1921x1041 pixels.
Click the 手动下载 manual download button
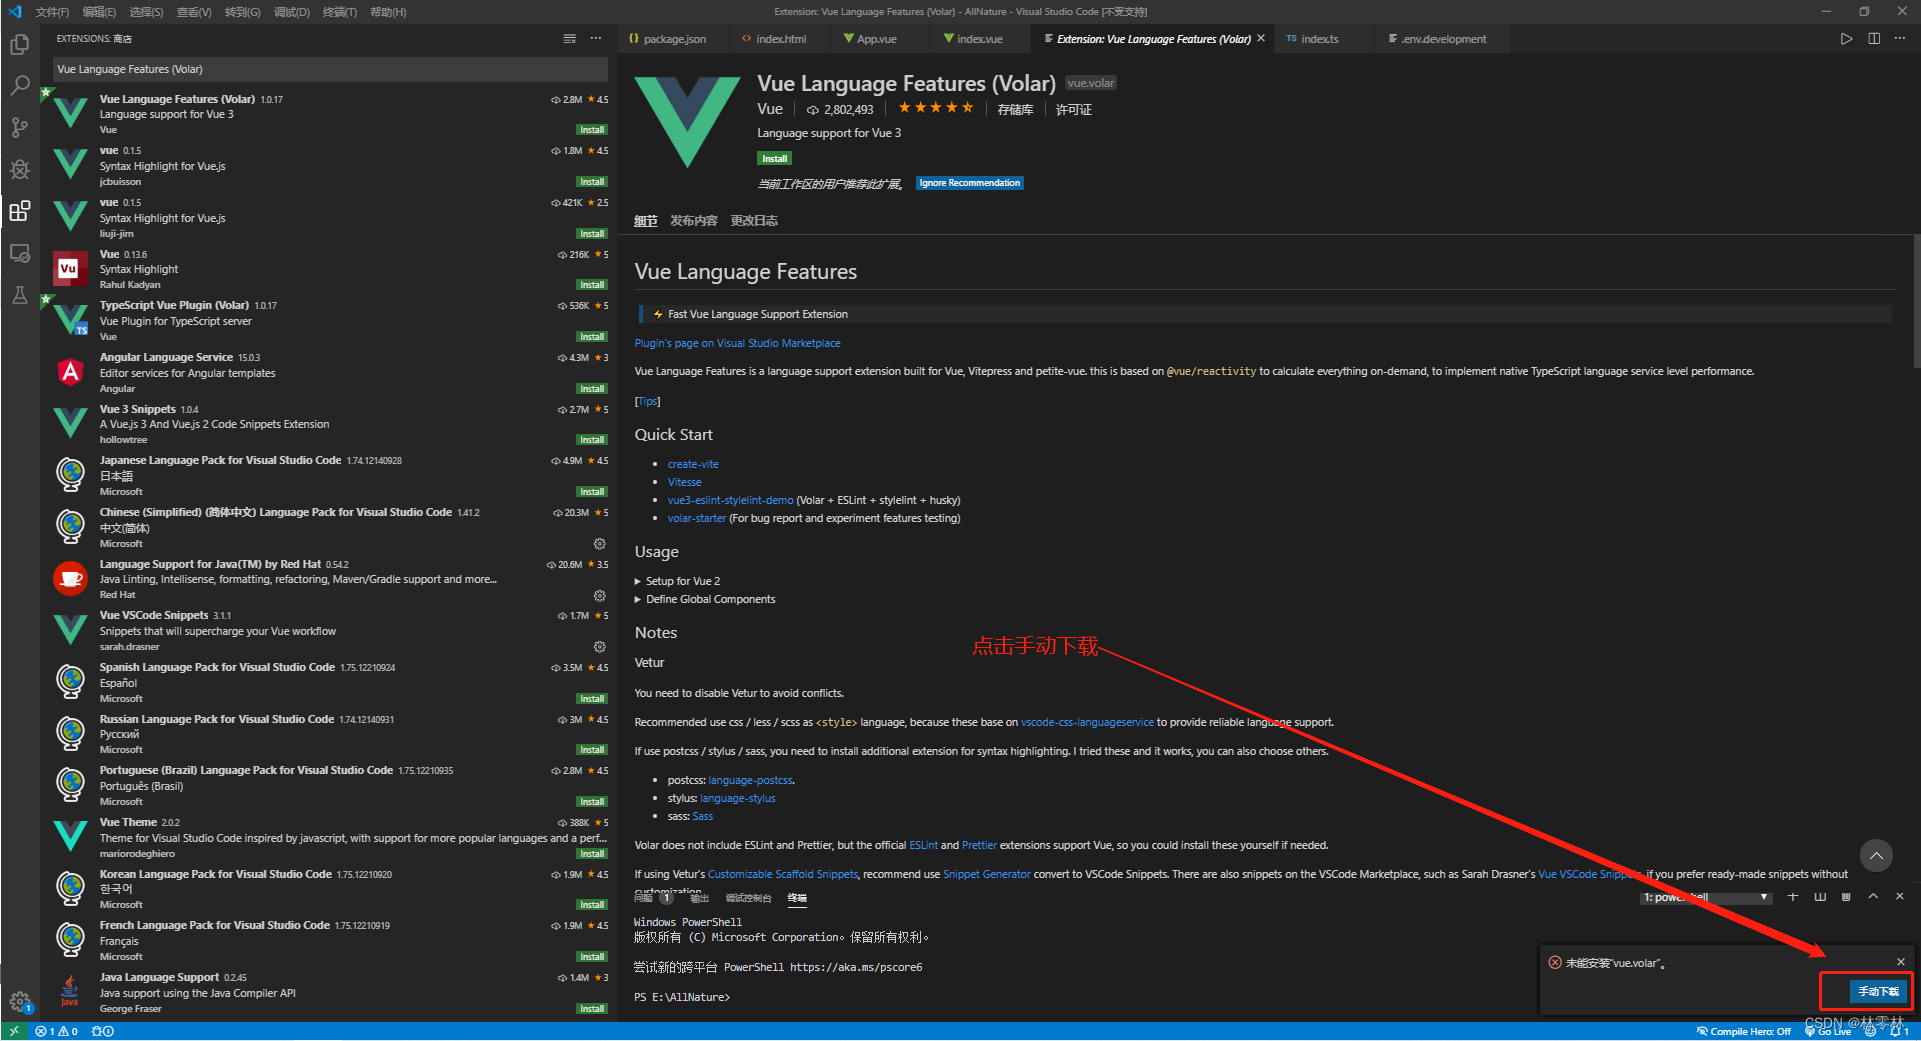pyautogui.click(x=1878, y=991)
